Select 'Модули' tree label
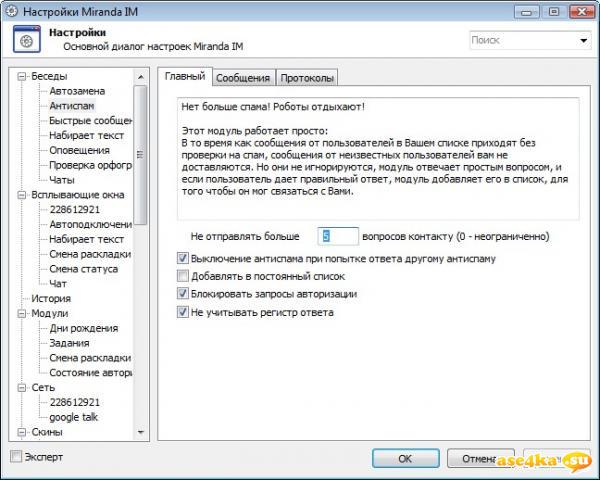The width and height of the screenshot is (600, 480). (x=50, y=313)
